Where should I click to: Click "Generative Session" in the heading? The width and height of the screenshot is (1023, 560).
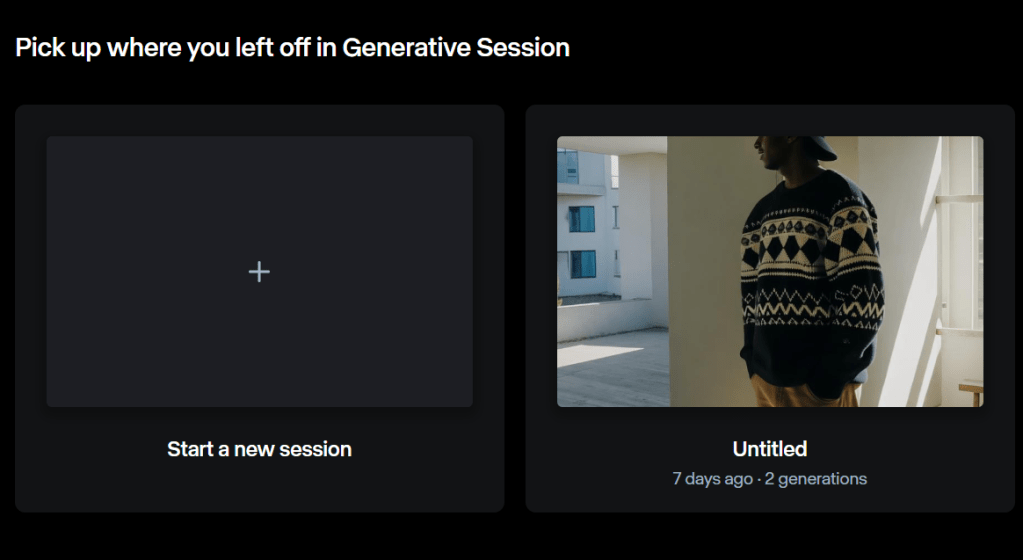click(x=456, y=47)
